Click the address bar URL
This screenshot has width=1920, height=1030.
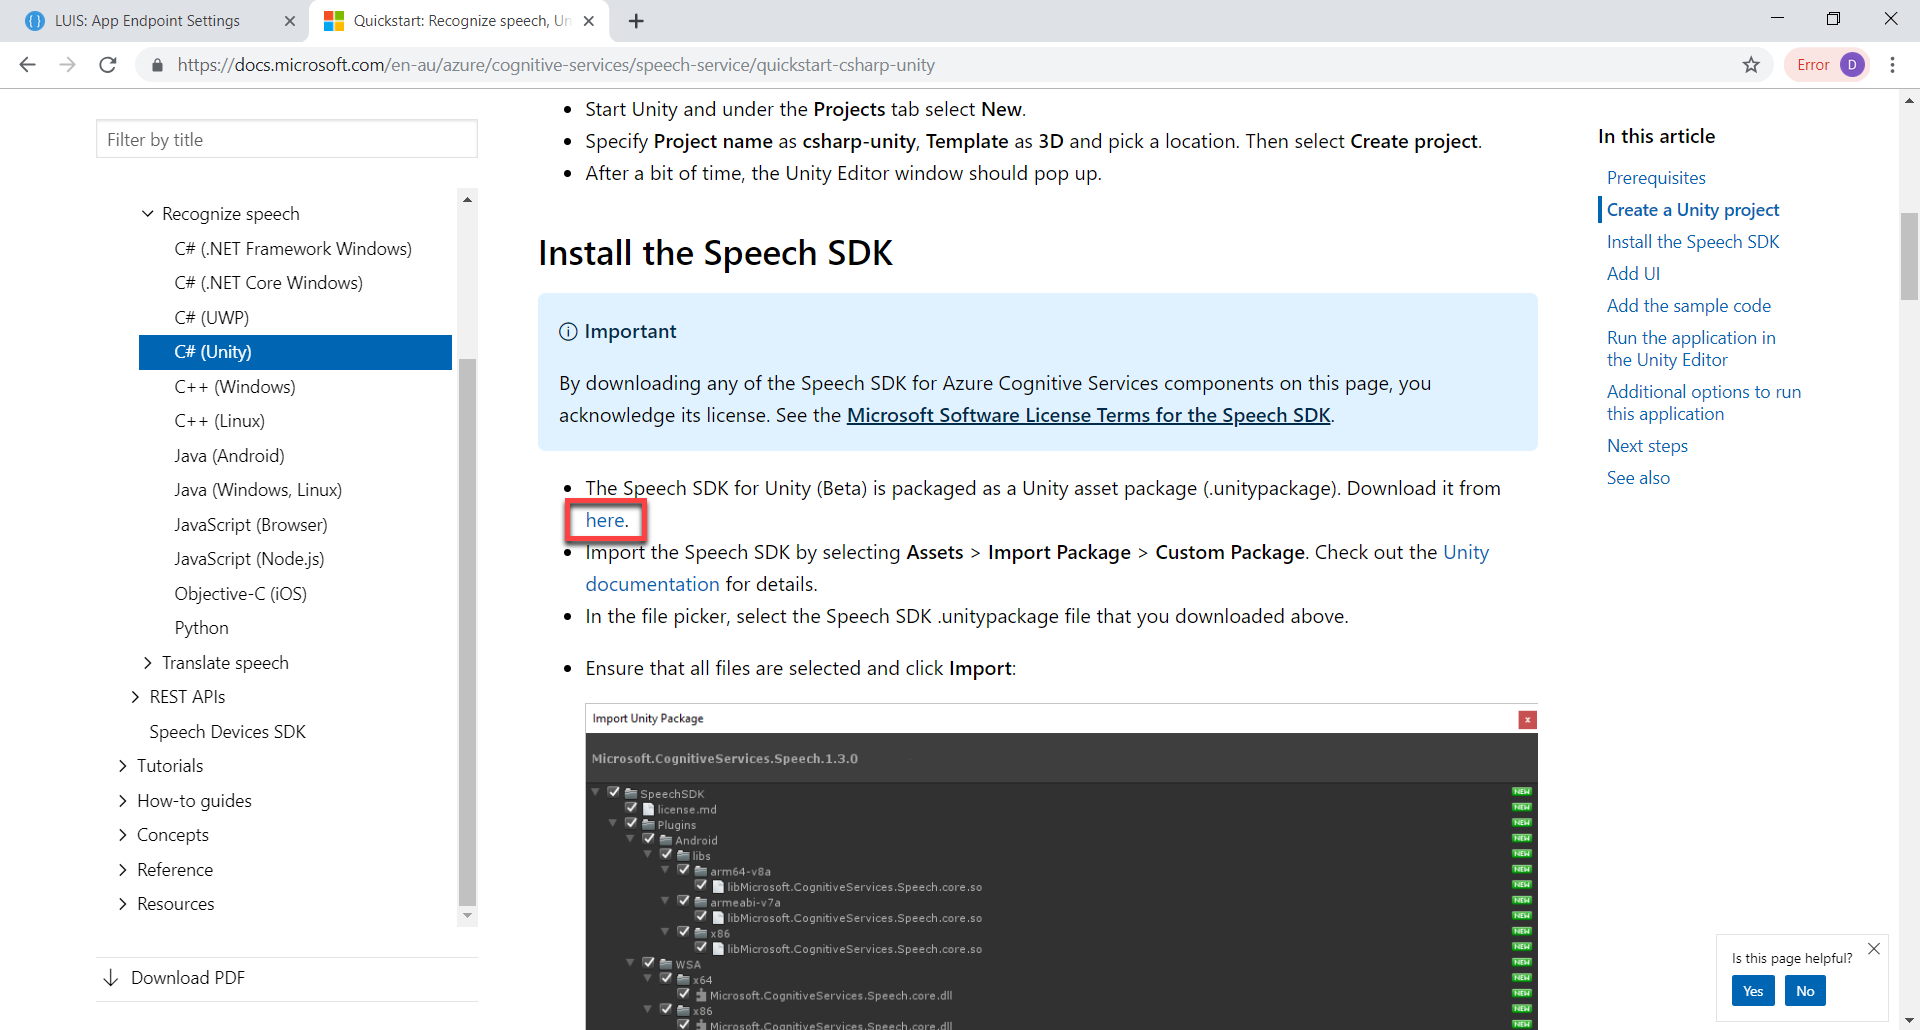(556, 65)
